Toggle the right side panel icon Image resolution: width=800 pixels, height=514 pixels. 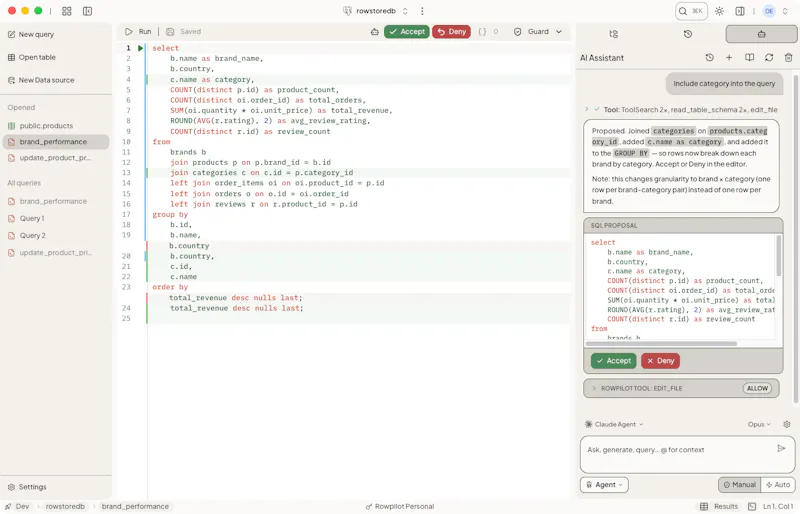[x=740, y=11]
